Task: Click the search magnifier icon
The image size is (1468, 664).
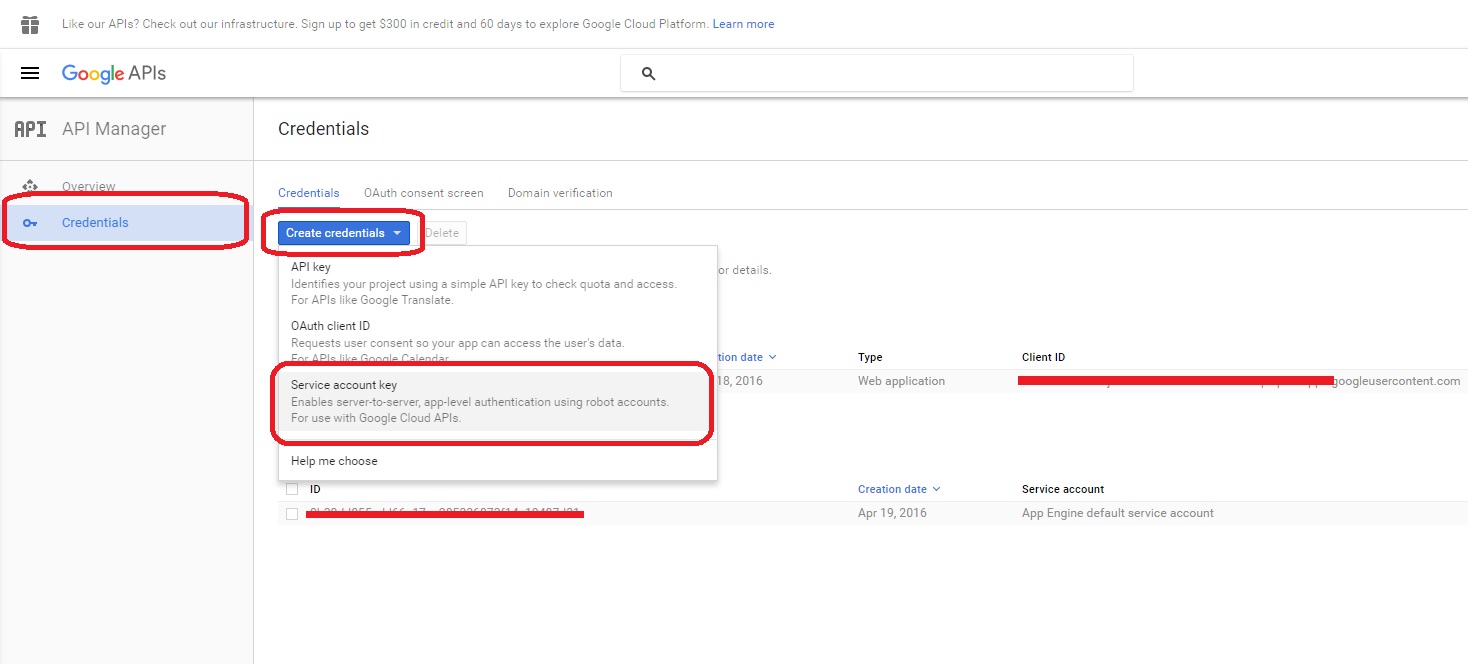Action: point(648,74)
